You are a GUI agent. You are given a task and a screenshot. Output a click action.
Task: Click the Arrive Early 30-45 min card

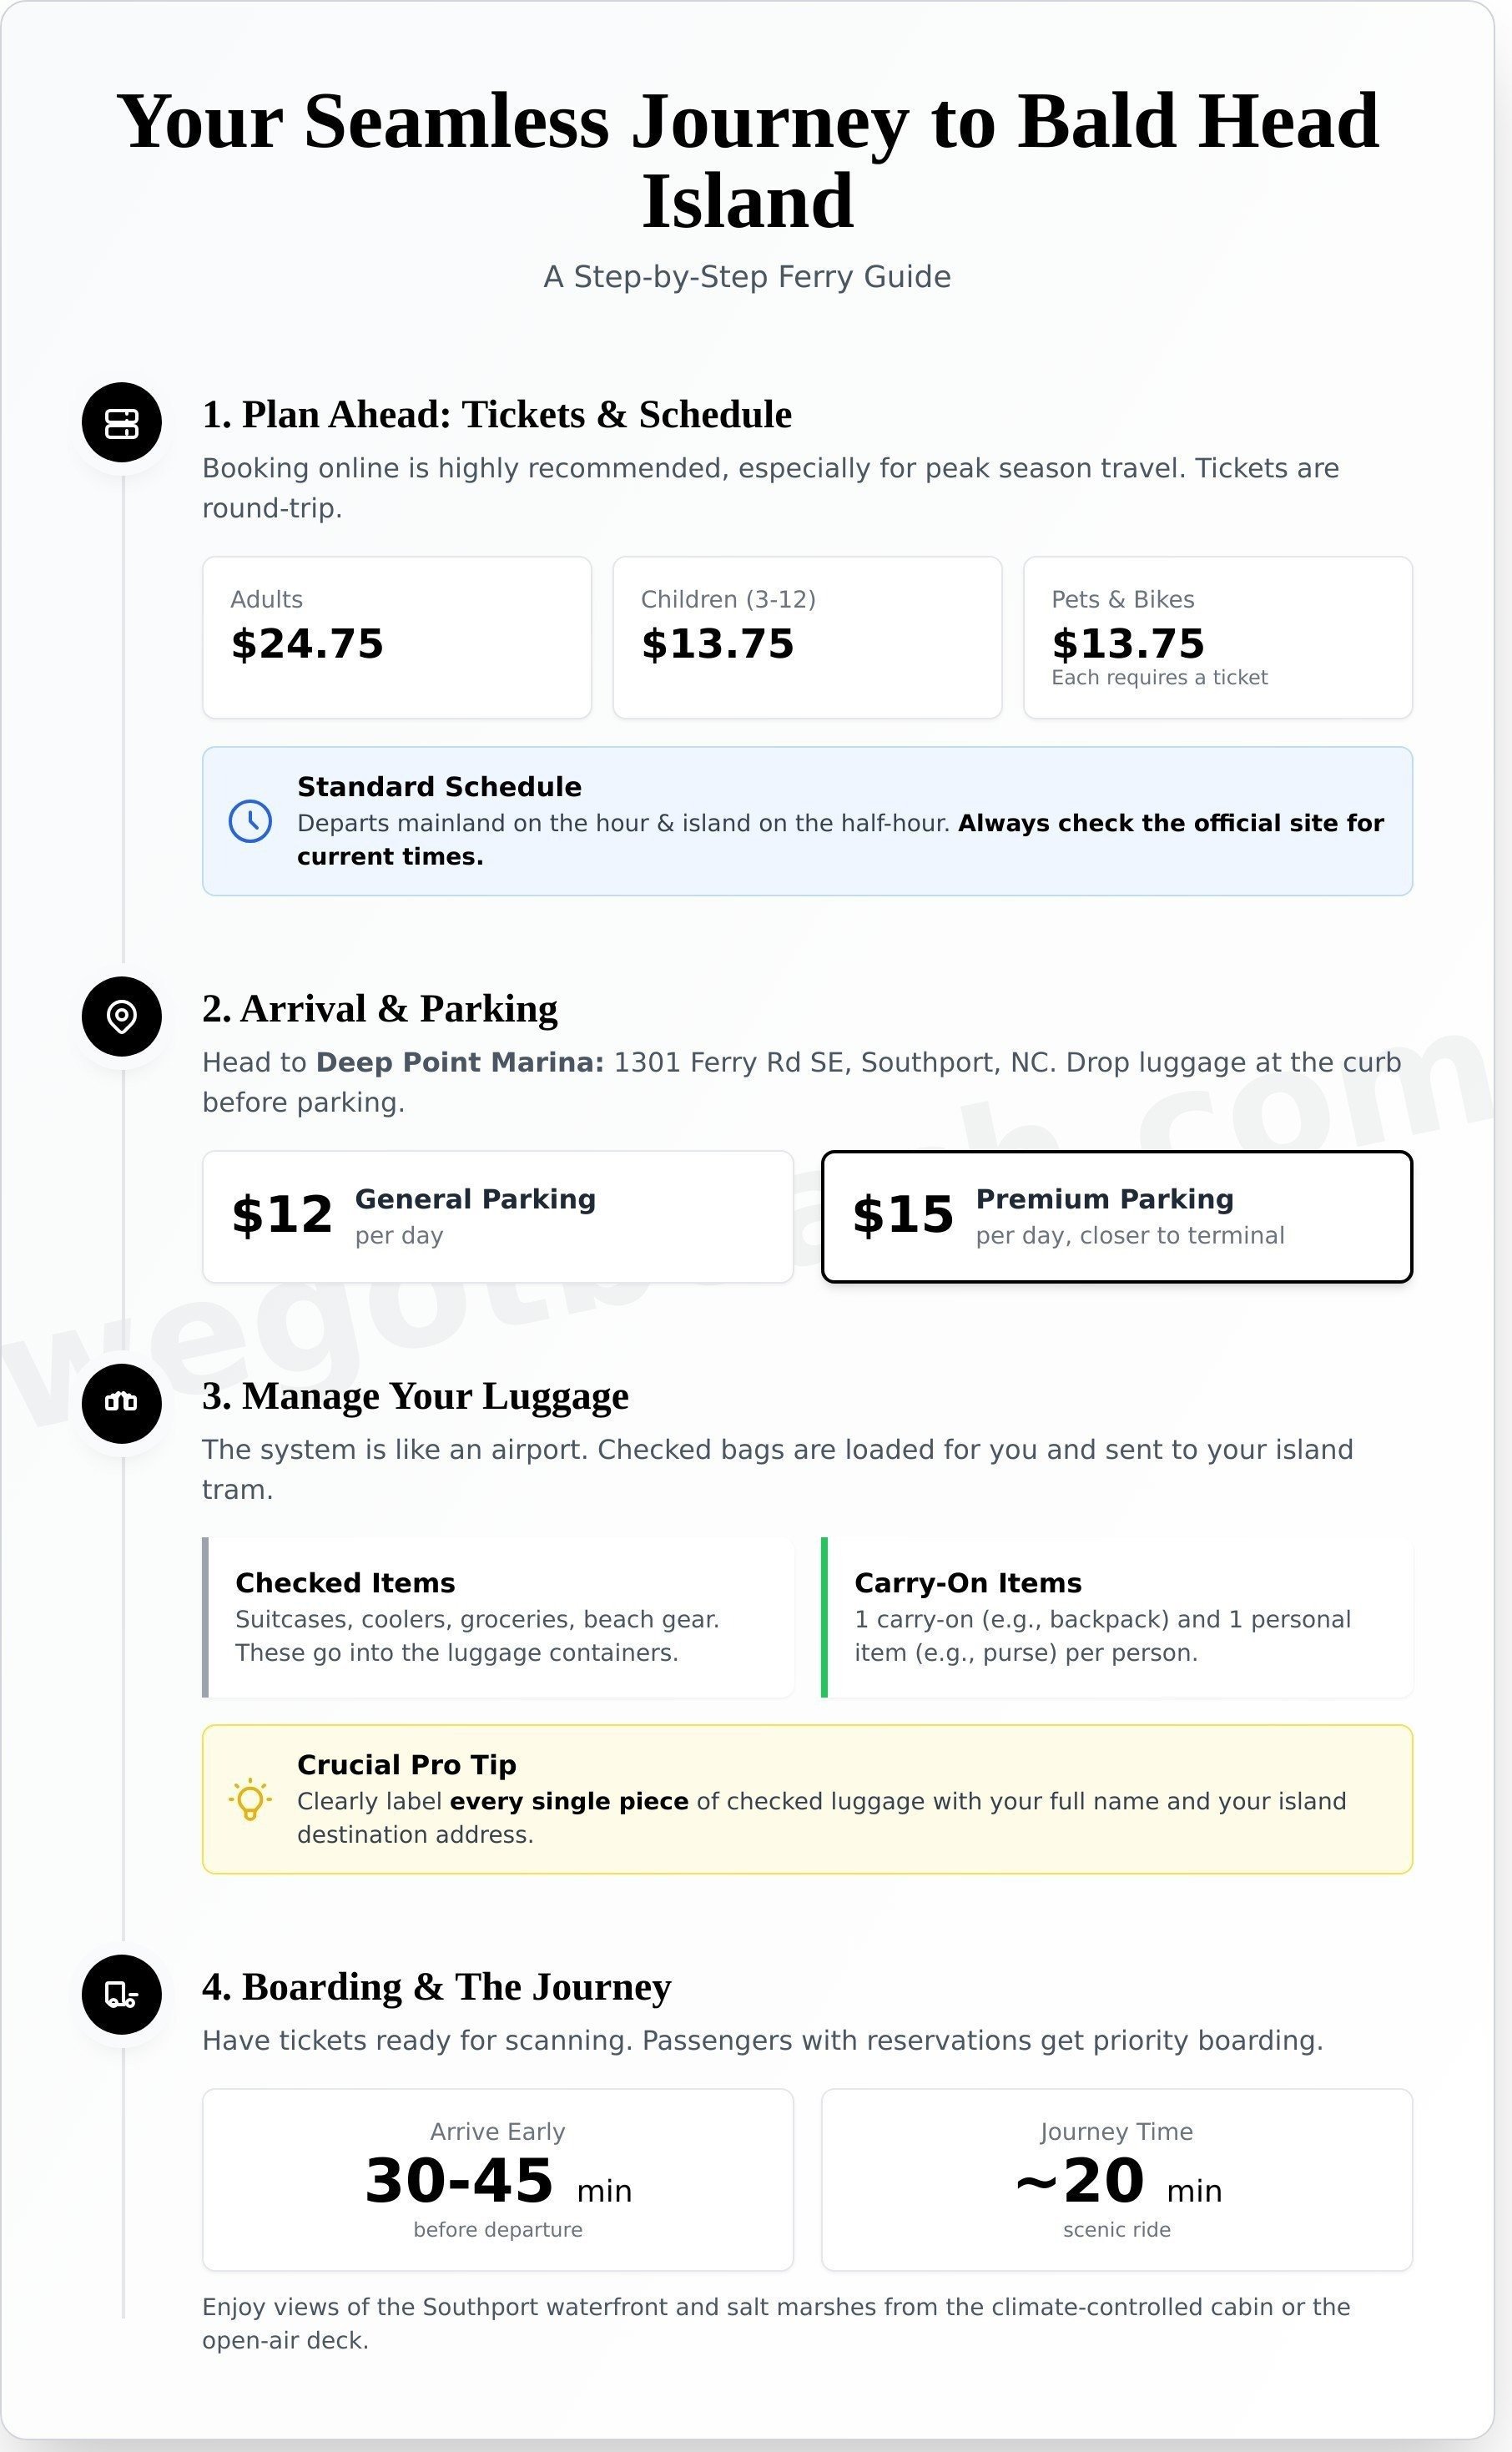(498, 2179)
